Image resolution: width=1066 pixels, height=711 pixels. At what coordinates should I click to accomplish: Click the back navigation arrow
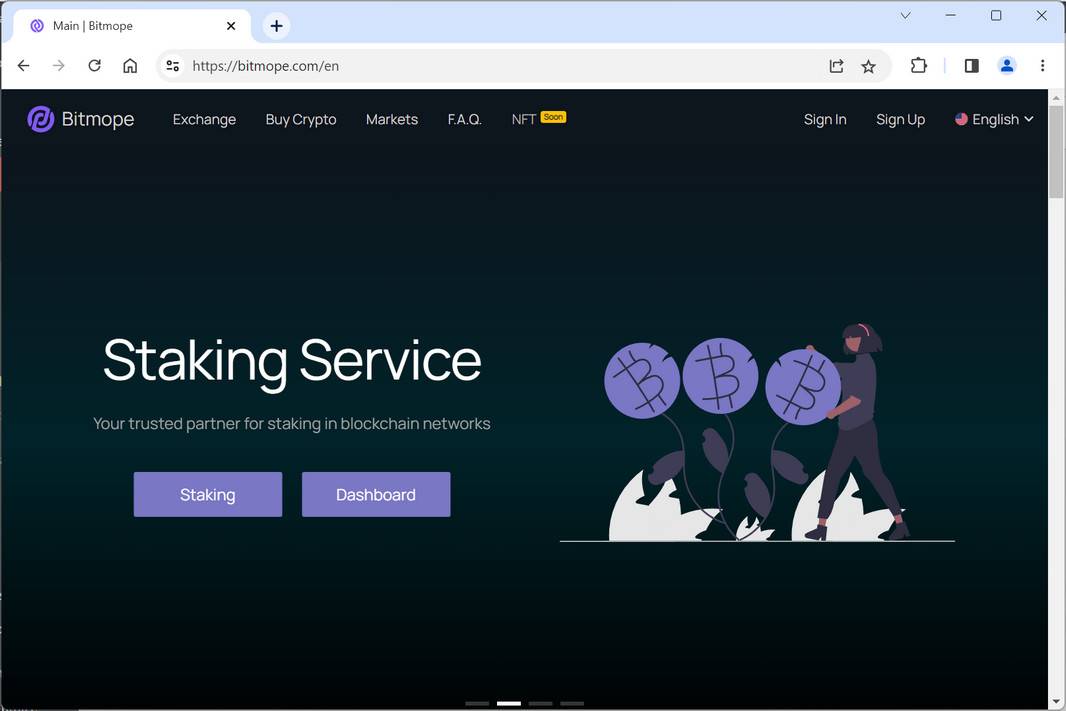[x=23, y=65]
